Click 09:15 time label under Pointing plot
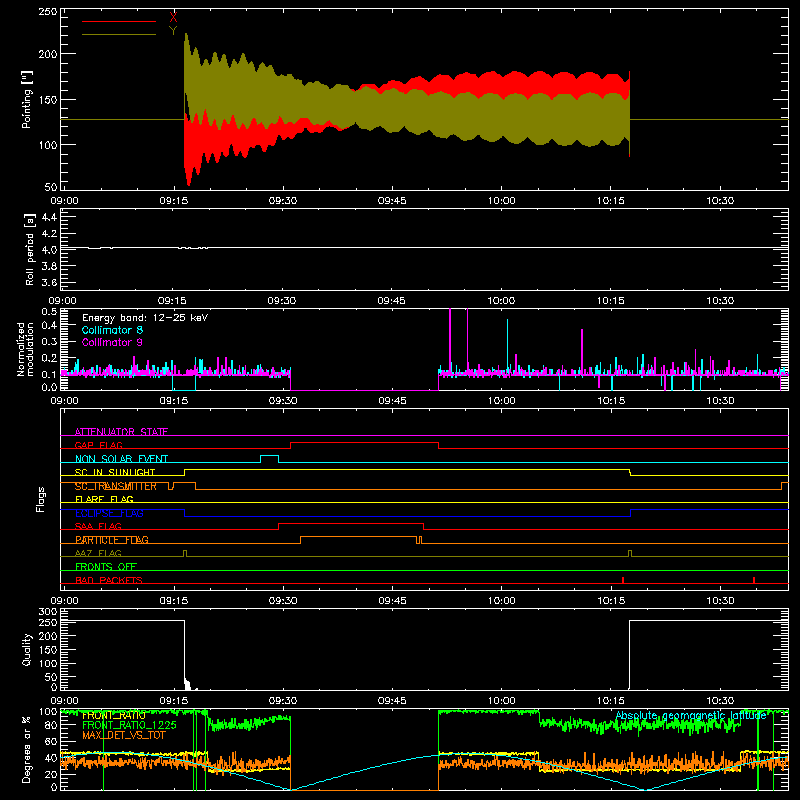 coord(173,201)
